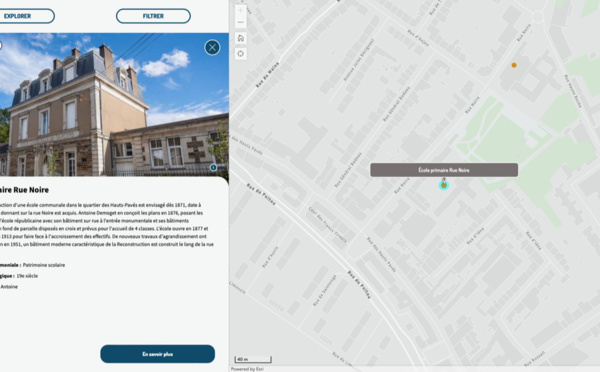Click the 40 m scale bar
The image size is (600, 372).
(253, 359)
